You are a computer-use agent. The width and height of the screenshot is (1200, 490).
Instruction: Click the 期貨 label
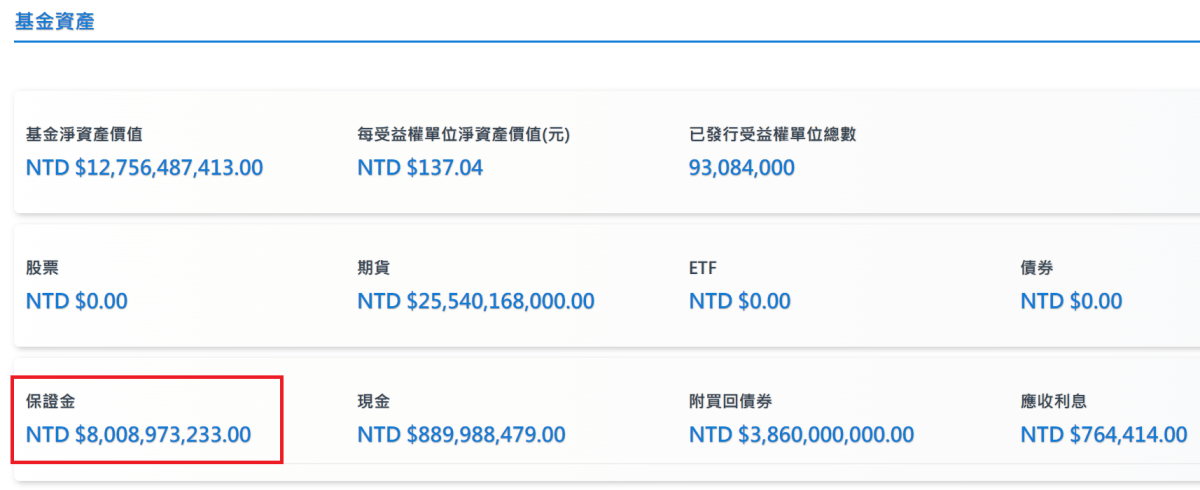pyautogui.click(x=374, y=268)
